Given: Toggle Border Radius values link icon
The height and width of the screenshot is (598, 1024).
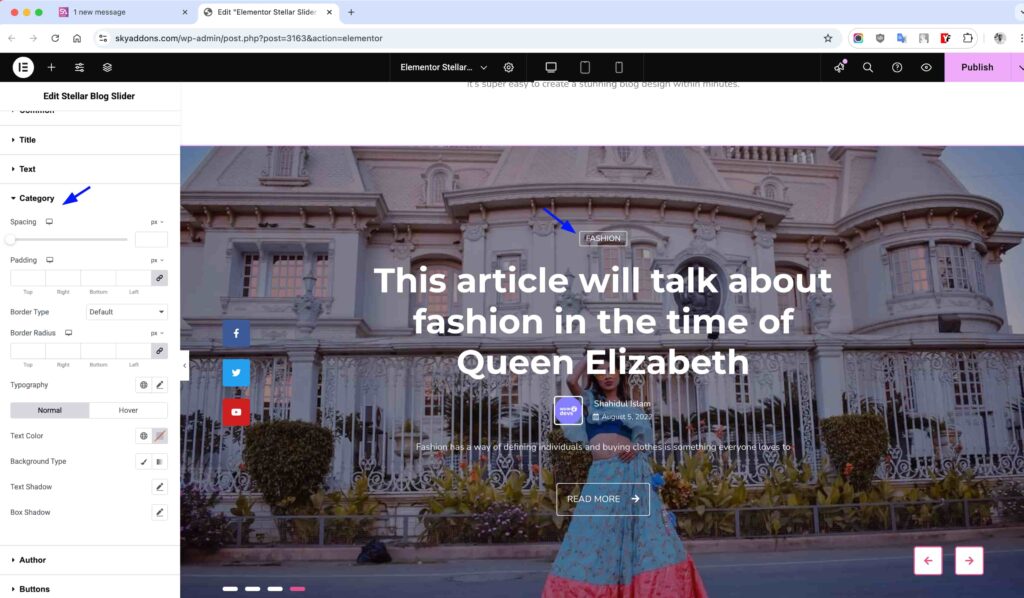Looking at the screenshot, I should 159,351.
